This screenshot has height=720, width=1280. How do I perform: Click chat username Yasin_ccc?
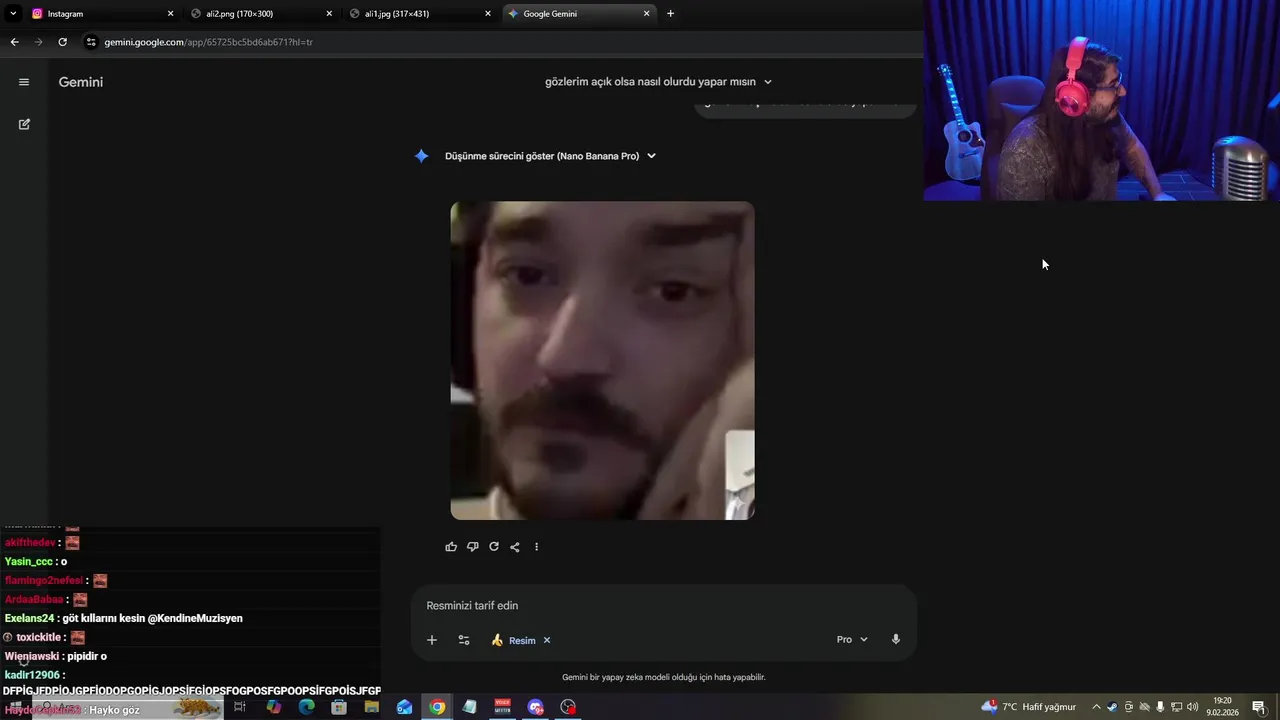click(x=28, y=561)
